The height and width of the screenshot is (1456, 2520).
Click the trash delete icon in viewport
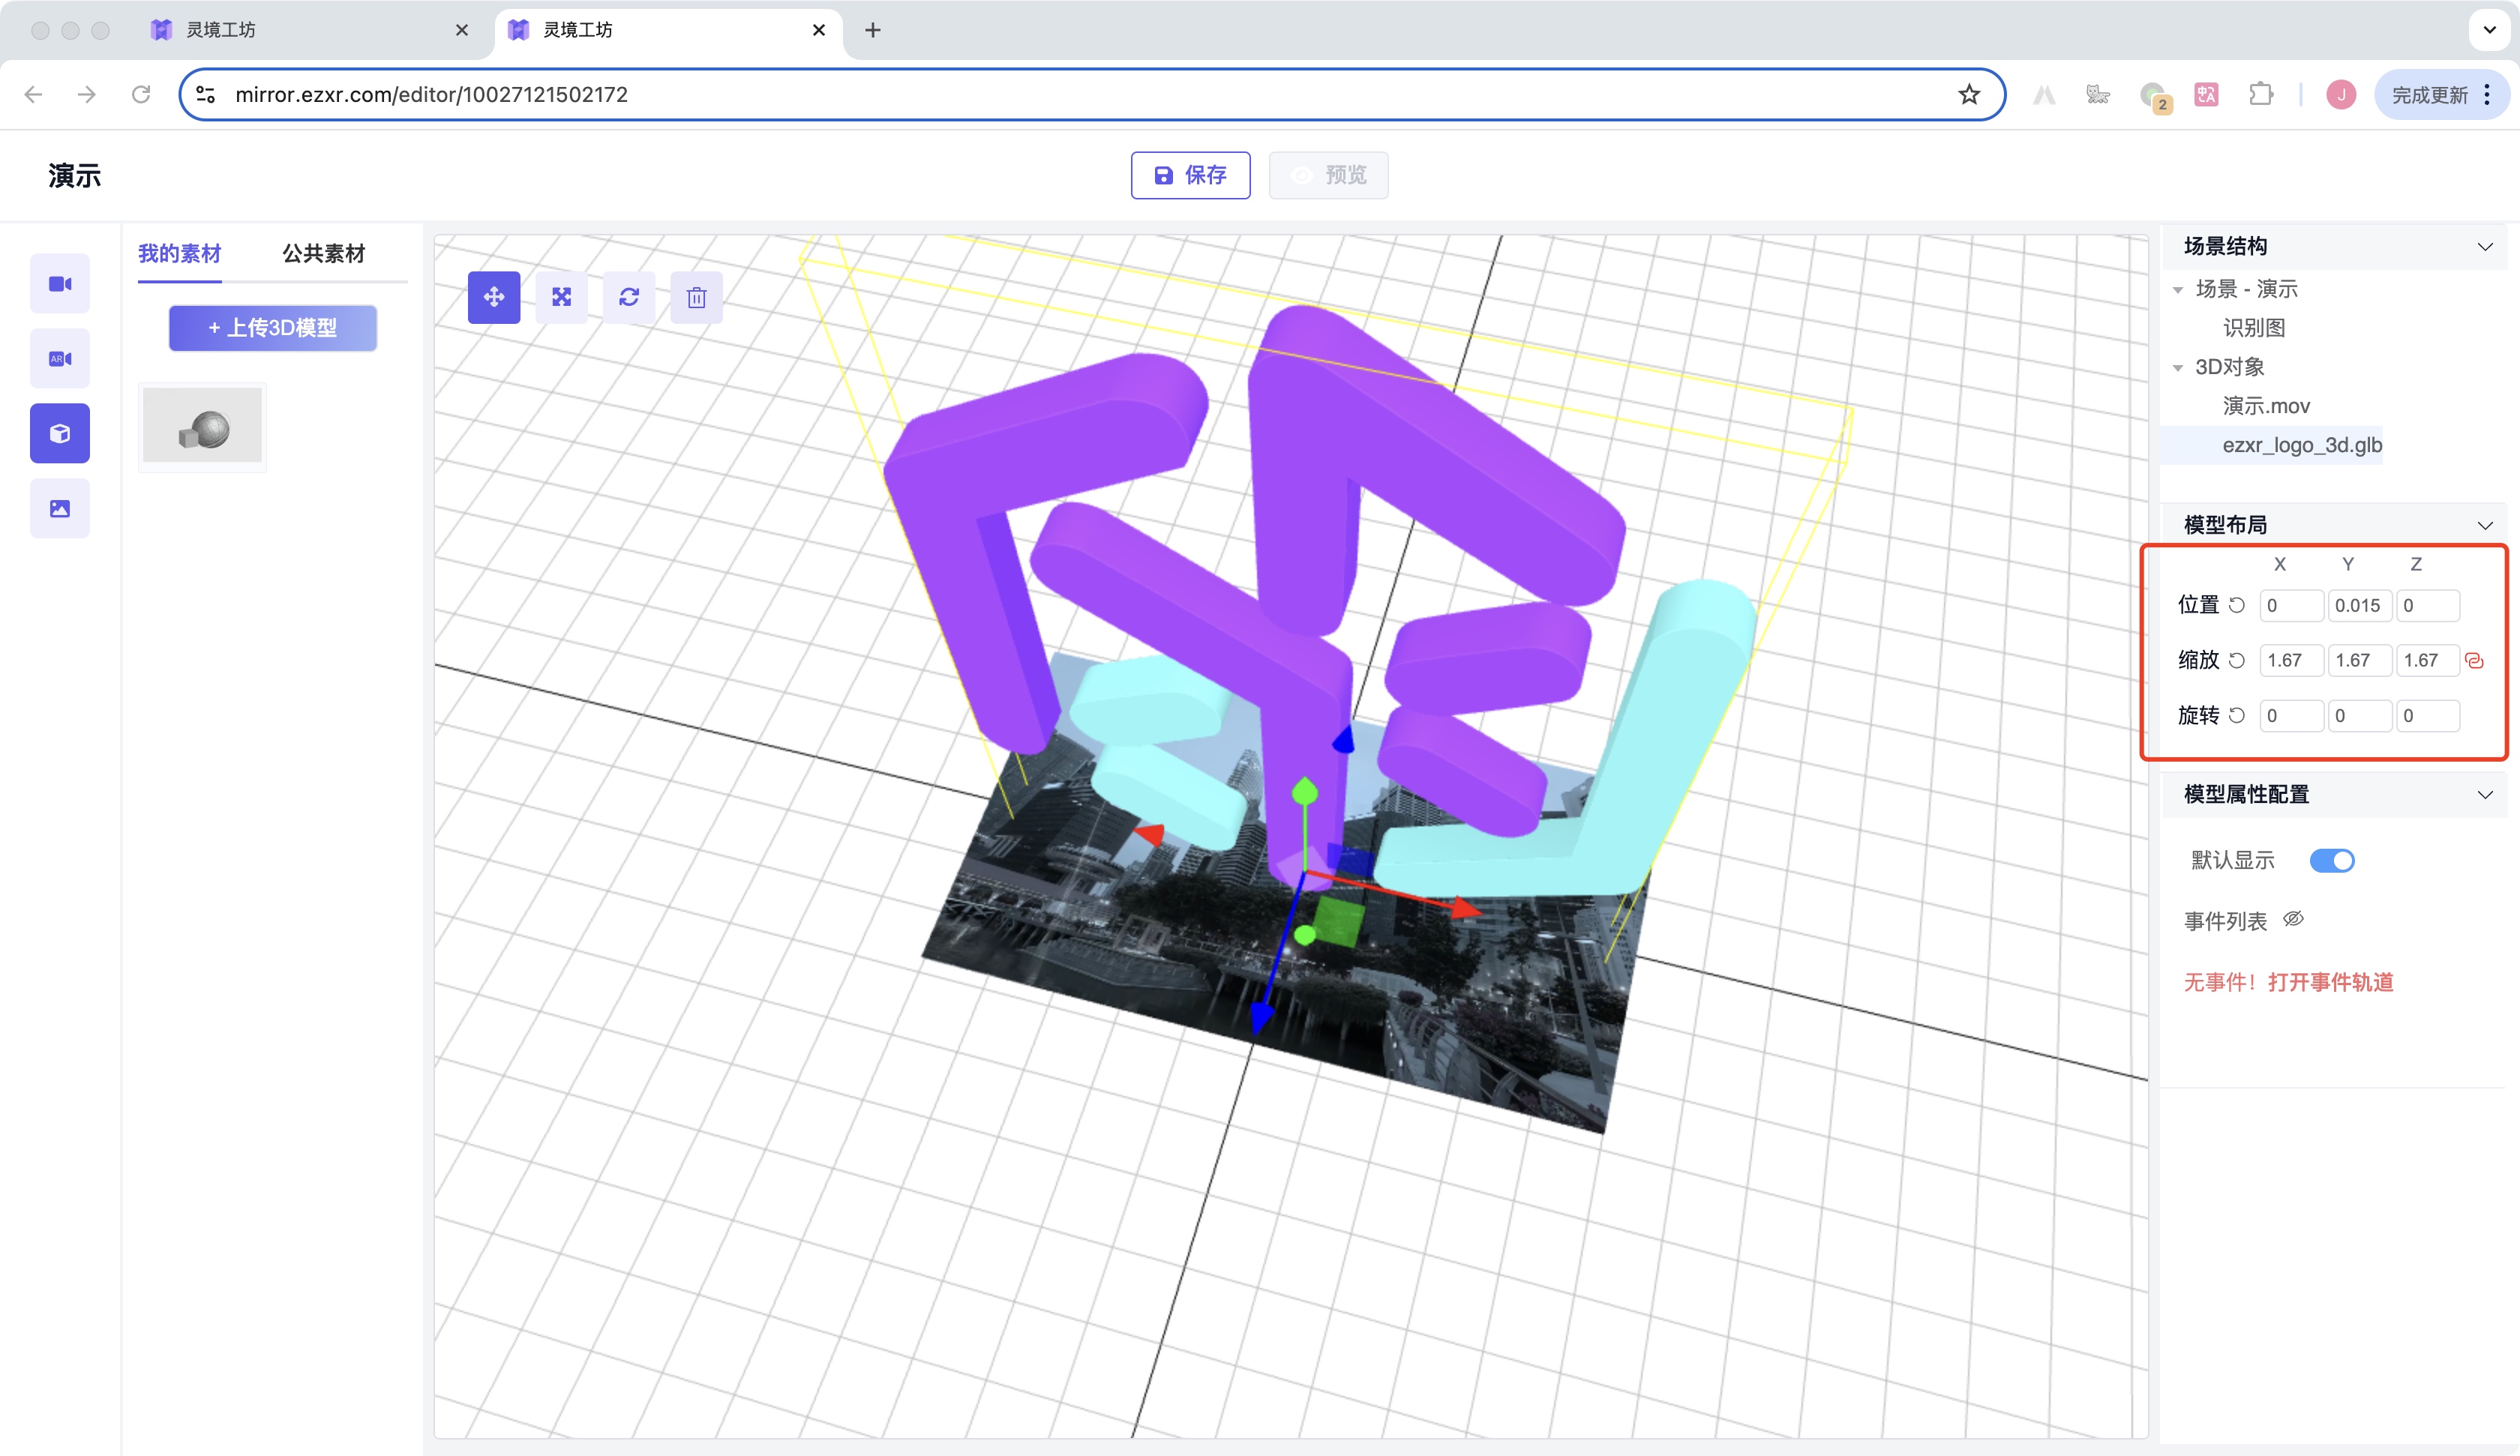[x=697, y=297]
